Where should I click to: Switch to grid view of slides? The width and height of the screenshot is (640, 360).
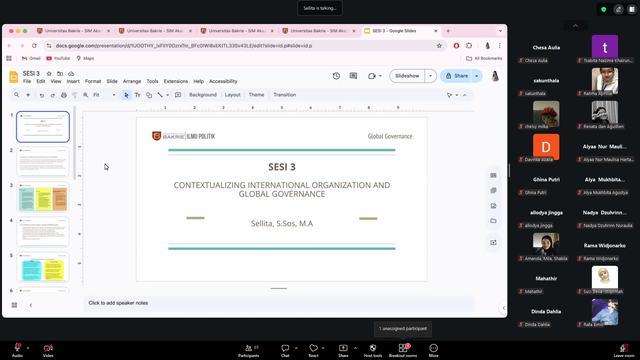14,305
